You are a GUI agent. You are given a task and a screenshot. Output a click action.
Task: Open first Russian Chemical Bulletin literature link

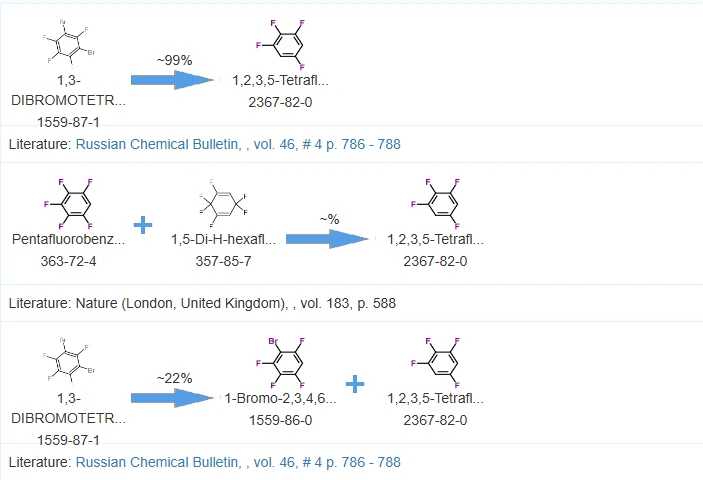tap(238, 144)
